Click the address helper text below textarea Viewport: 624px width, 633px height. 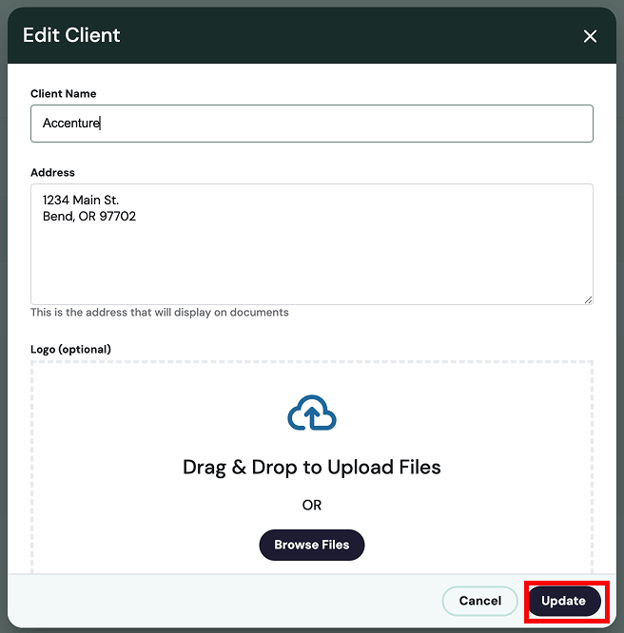coord(159,312)
